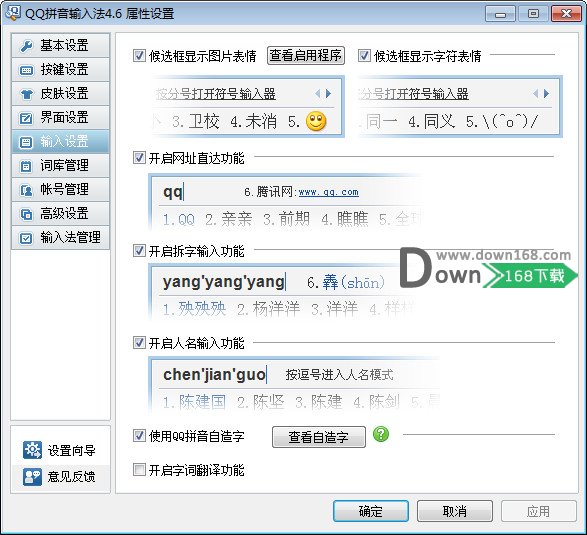The width and height of the screenshot is (587, 535).
Task: Click the 确定 button
Action: pyautogui.click(x=371, y=511)
